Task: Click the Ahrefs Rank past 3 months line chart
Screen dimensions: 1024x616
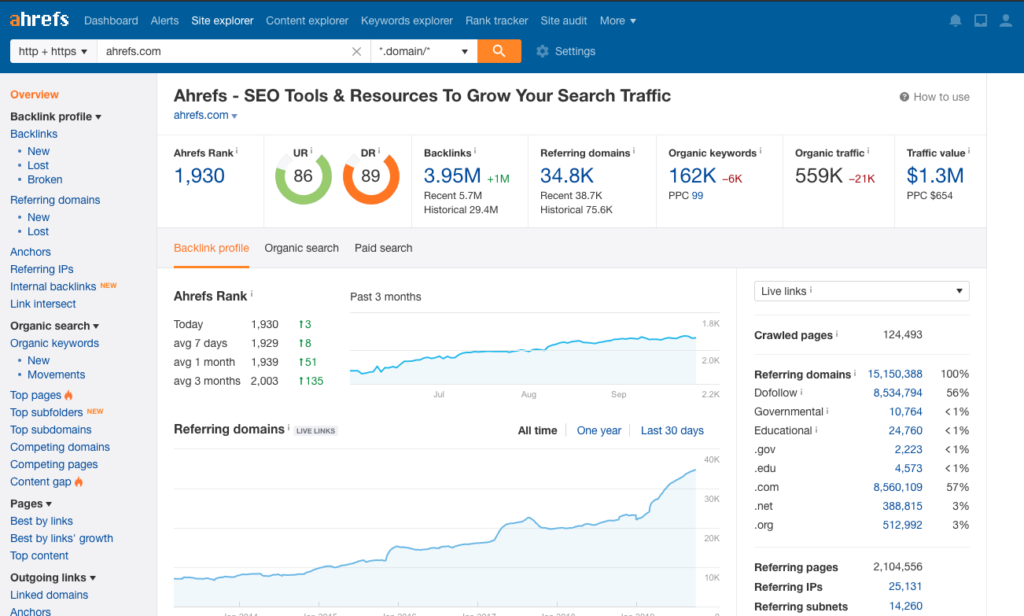Action: click(x=523, y=358)
